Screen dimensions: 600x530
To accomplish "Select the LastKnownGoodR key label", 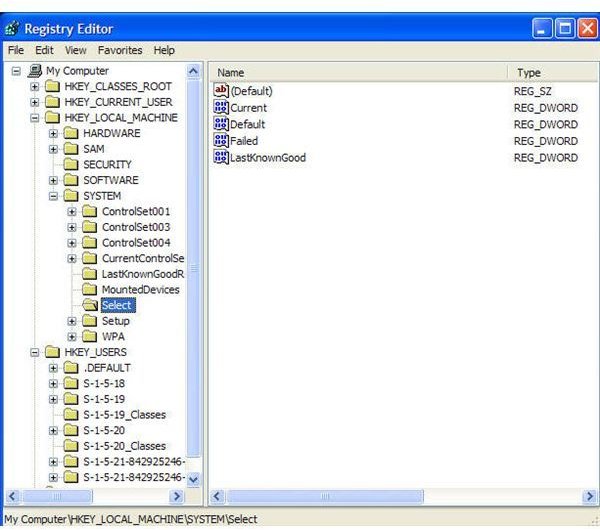I will coord(143,274).
